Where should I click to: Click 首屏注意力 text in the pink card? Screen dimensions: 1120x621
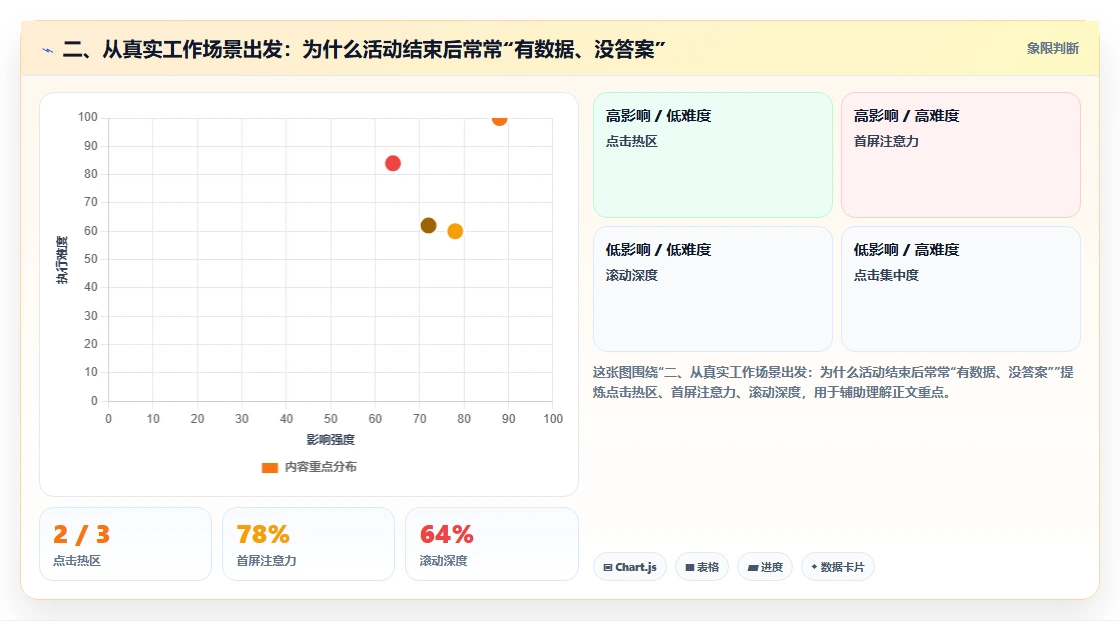pyautogui.click(x=886, y=141)
